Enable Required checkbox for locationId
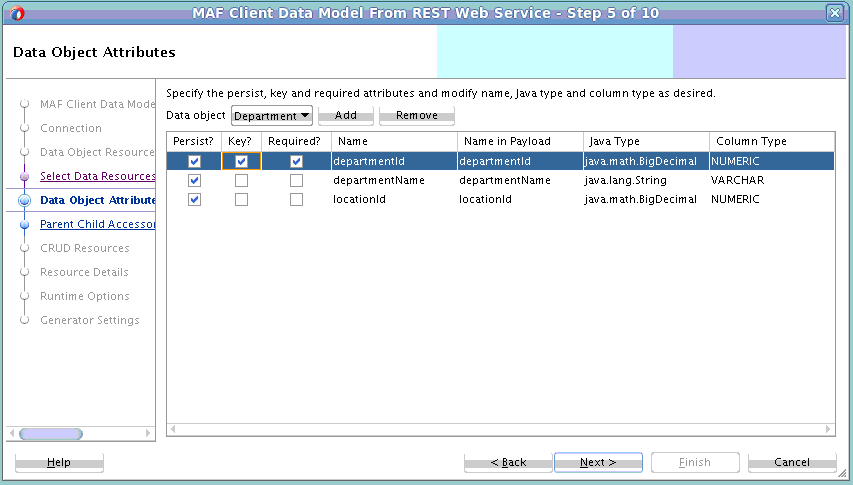The height and width of the screenshot is (485, 853). (x=296, y=200)
